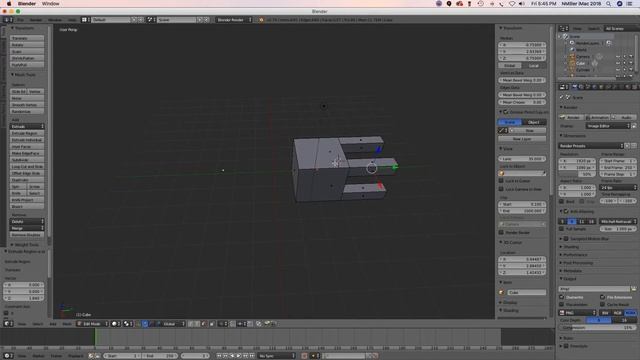
Task: Adjust the Compression slider
Action: coord(597,327)
